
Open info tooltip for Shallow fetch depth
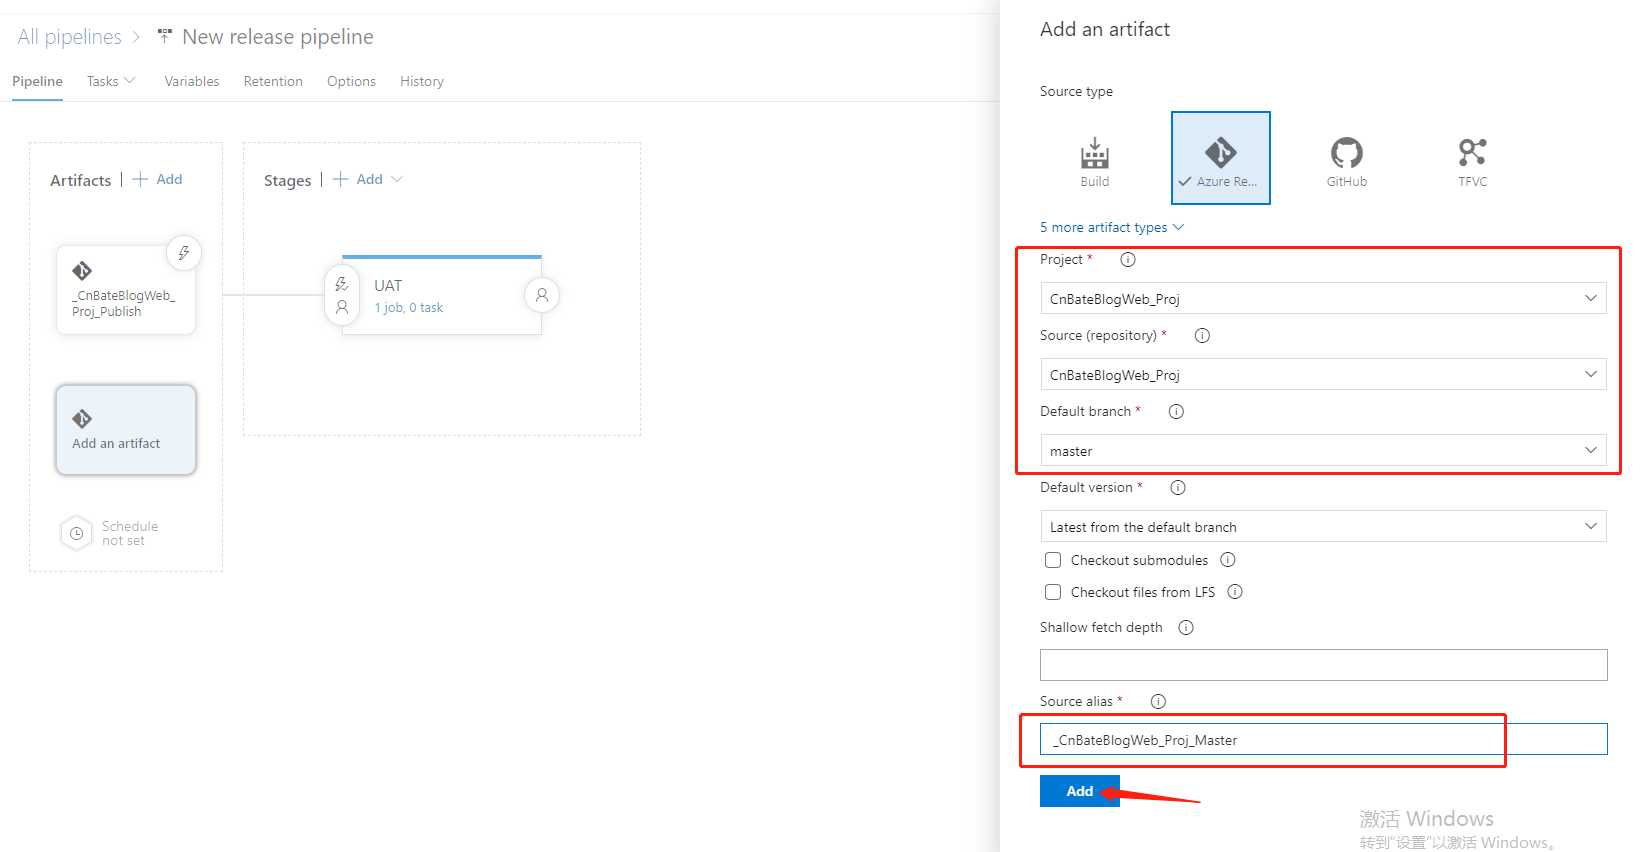coord(1186,628)
